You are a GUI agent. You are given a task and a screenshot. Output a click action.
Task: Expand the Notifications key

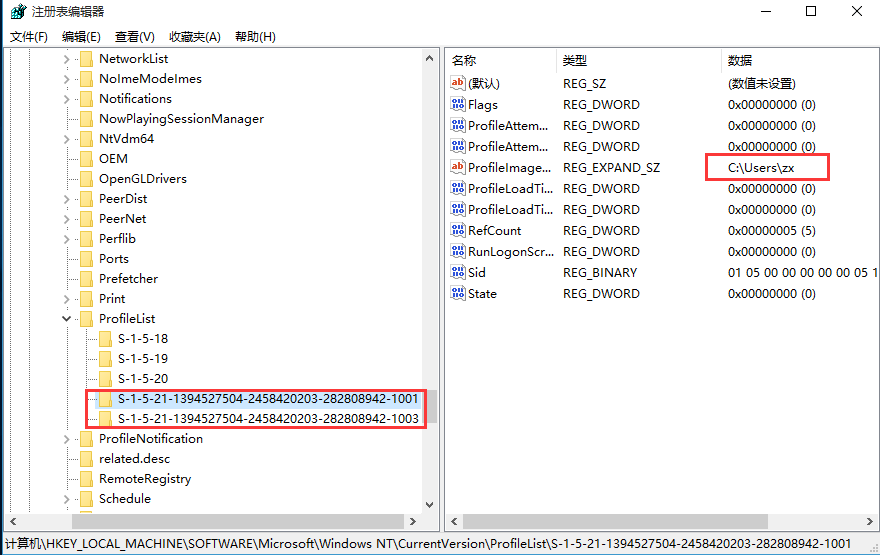(66, 99)
